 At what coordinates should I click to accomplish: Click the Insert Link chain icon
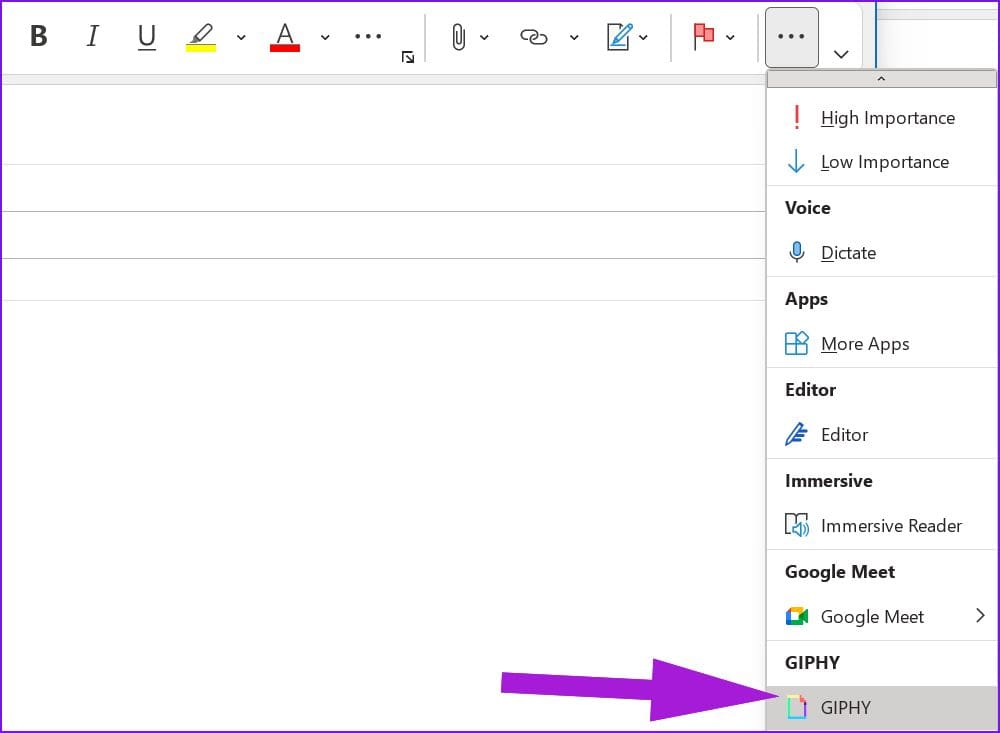point(534,37)
